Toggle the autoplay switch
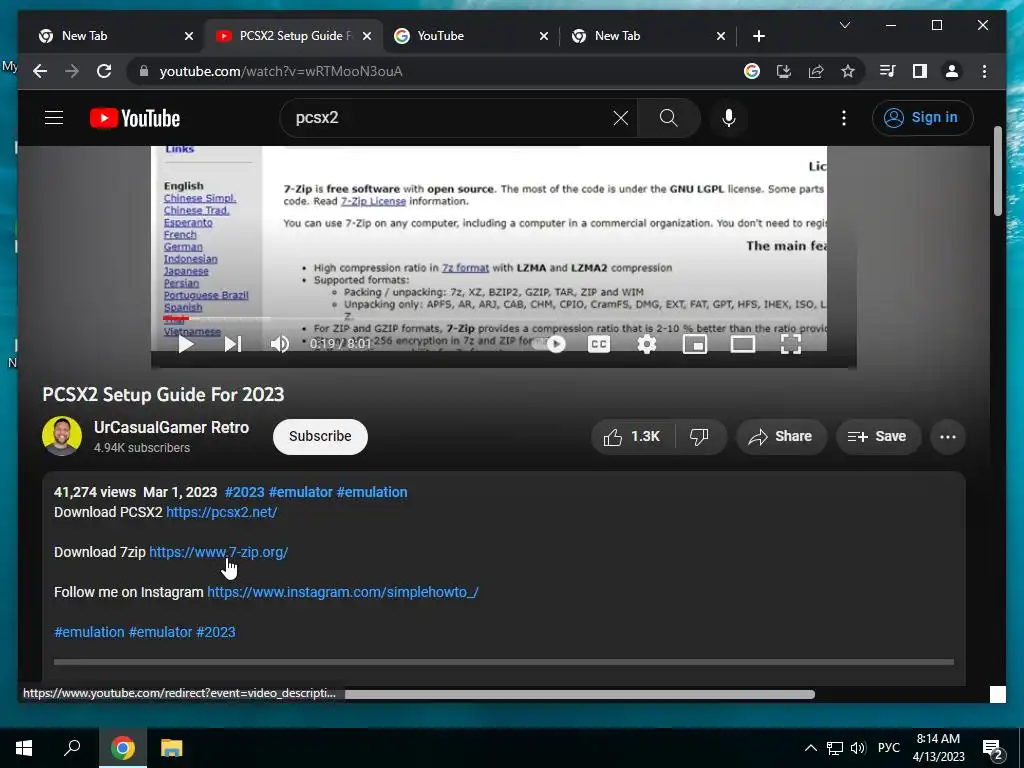Image resolution: width=1024 pixels, height=768 pixels. pos(549,344)
